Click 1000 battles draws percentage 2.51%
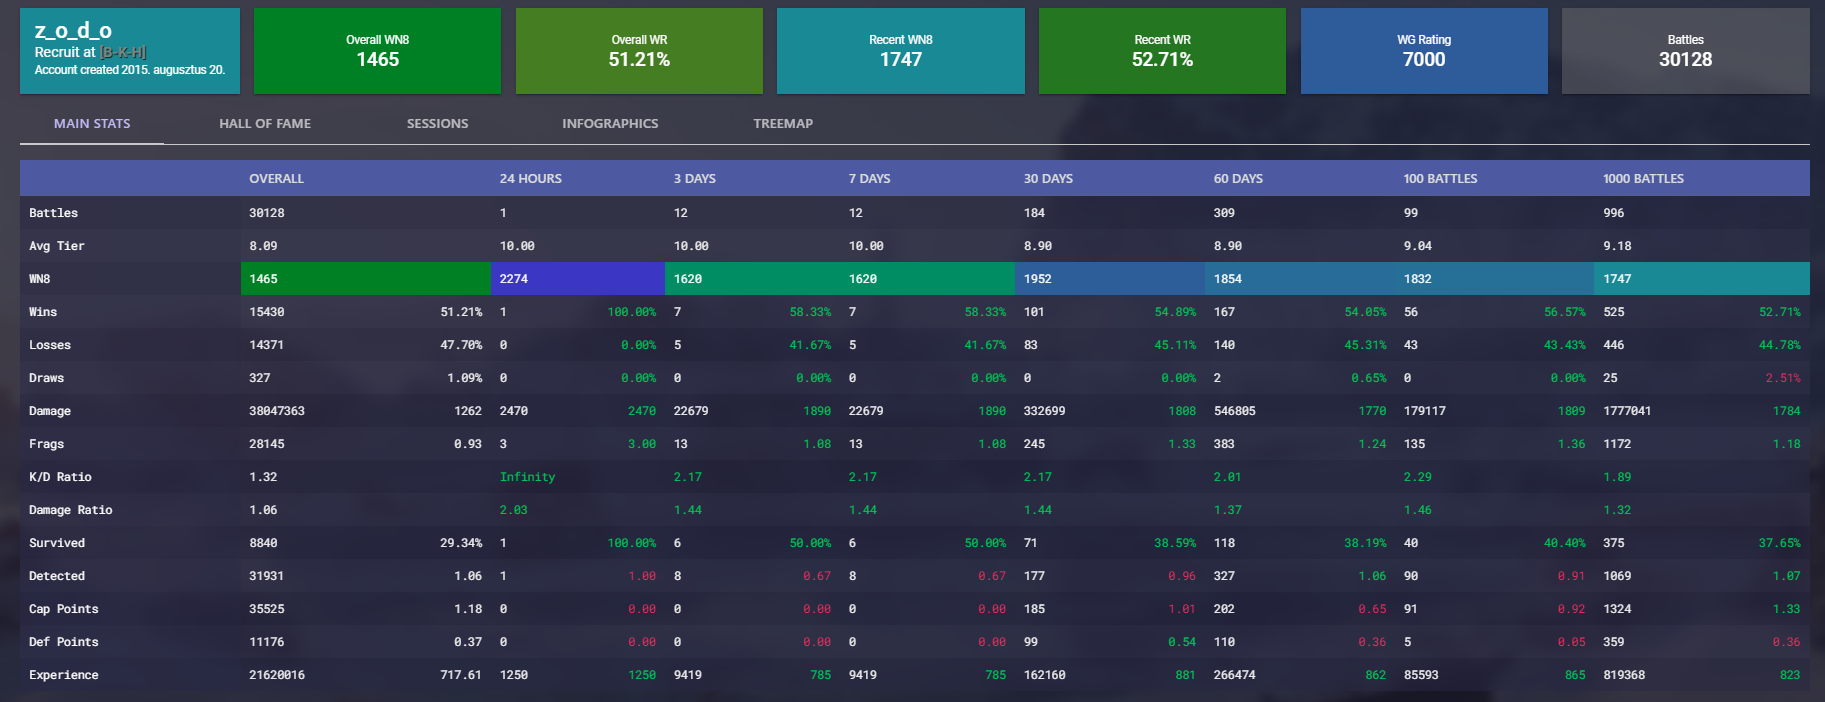Viewport: 1825px width, 702px height. coord(1783,378)
